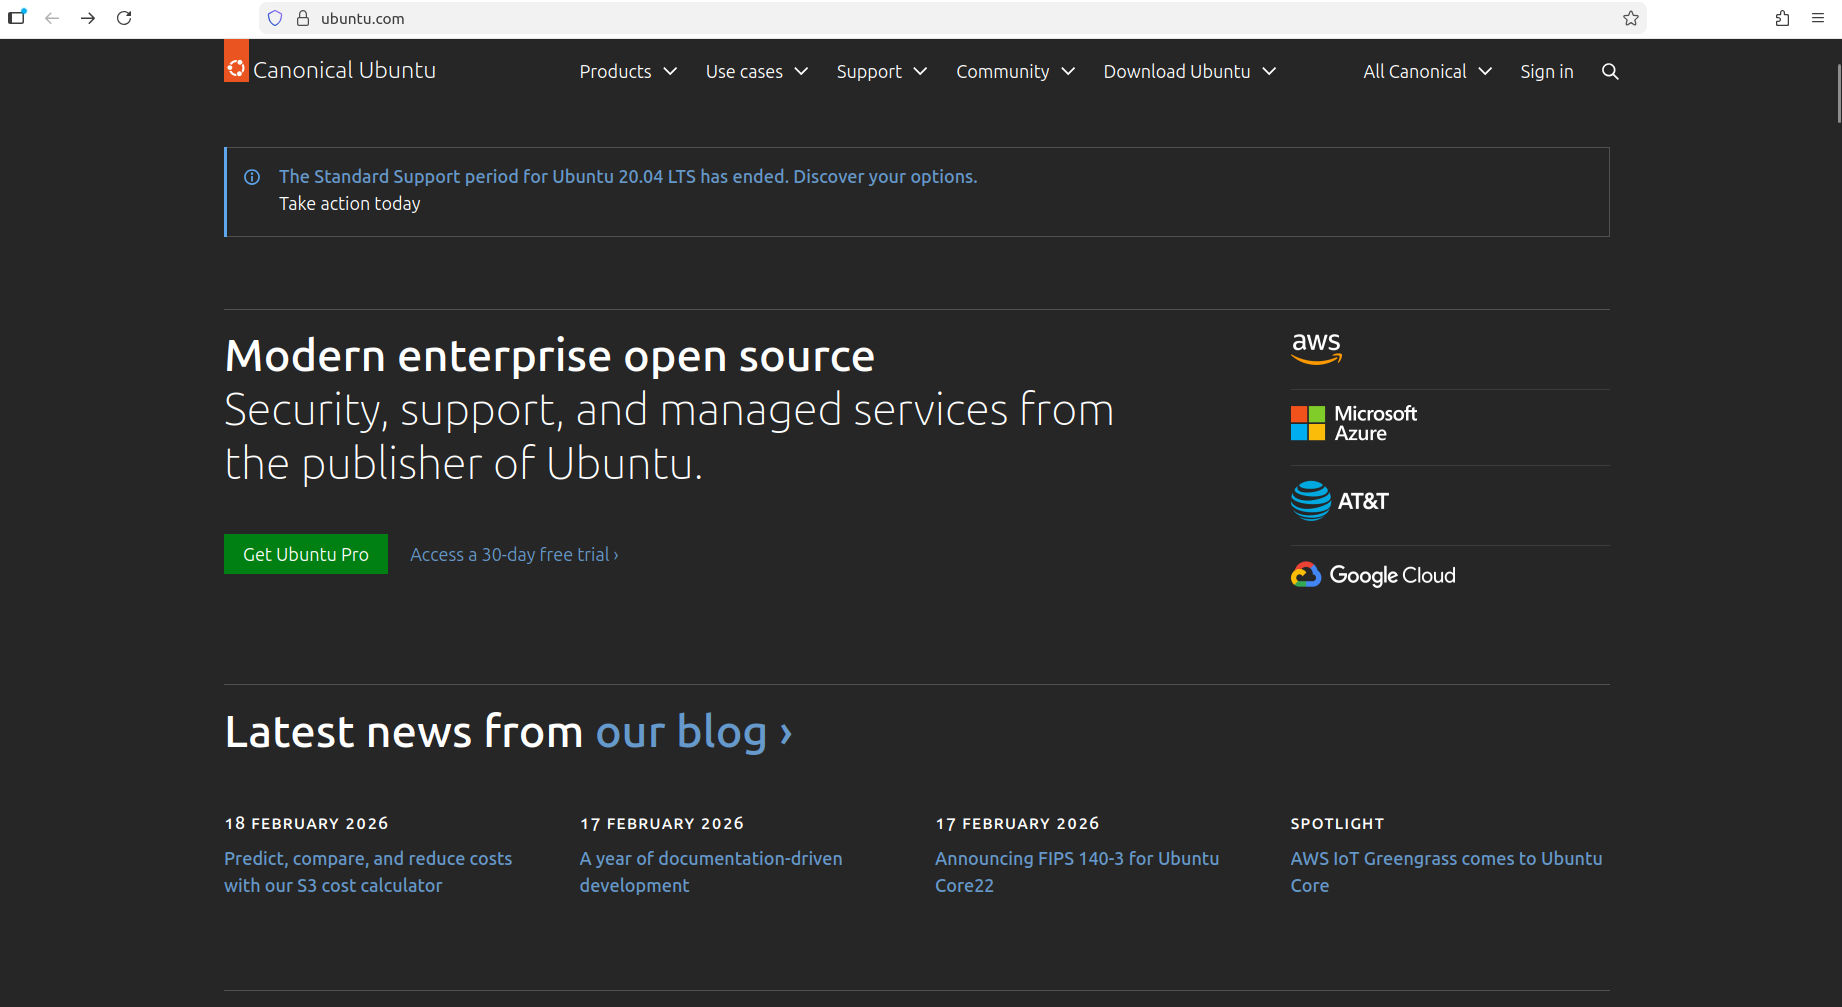Viewport: 1842px width, 1007px height.
Task: Open the Community navigation menu
Action: point(1015,71)
